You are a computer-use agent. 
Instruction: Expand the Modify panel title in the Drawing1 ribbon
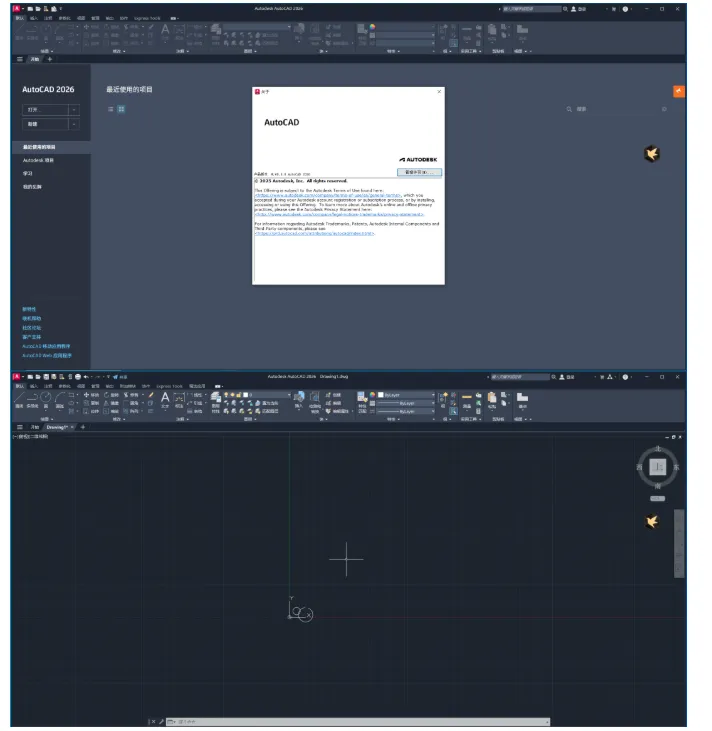[119, 419]
